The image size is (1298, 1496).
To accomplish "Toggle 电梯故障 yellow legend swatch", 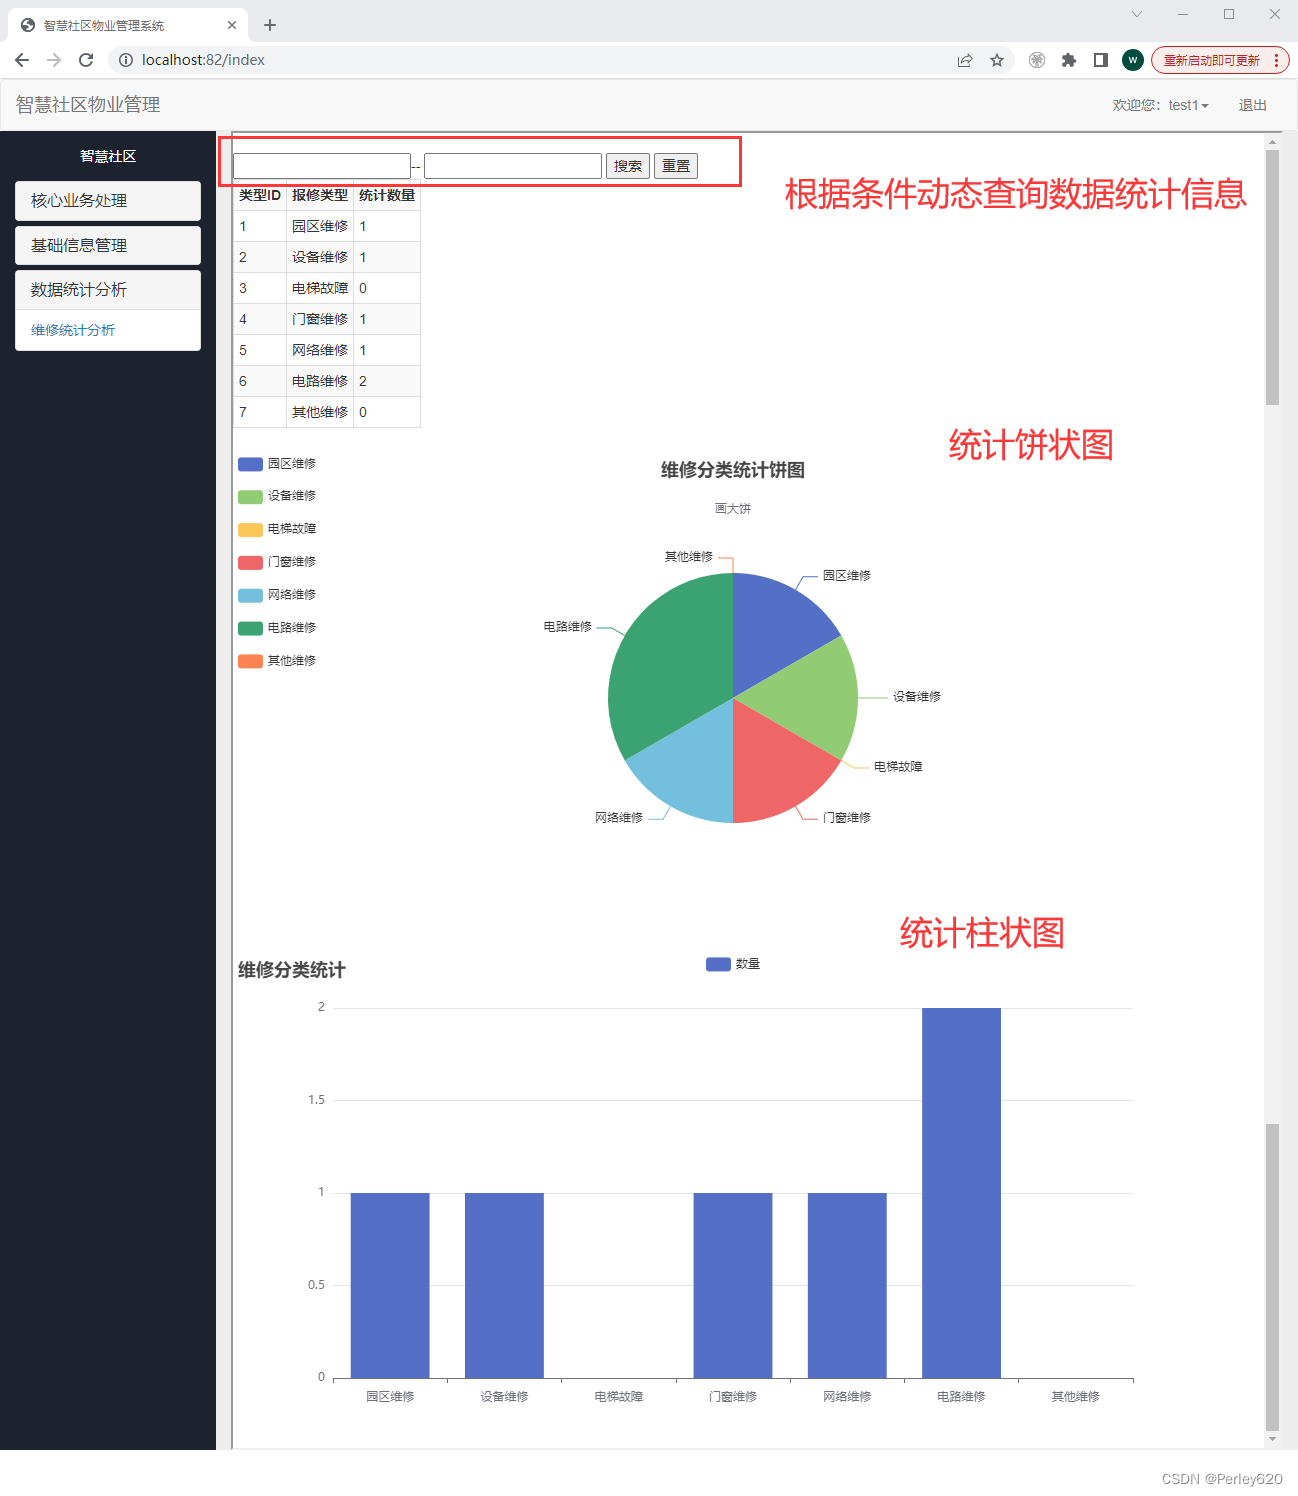I will pos(250,530).
